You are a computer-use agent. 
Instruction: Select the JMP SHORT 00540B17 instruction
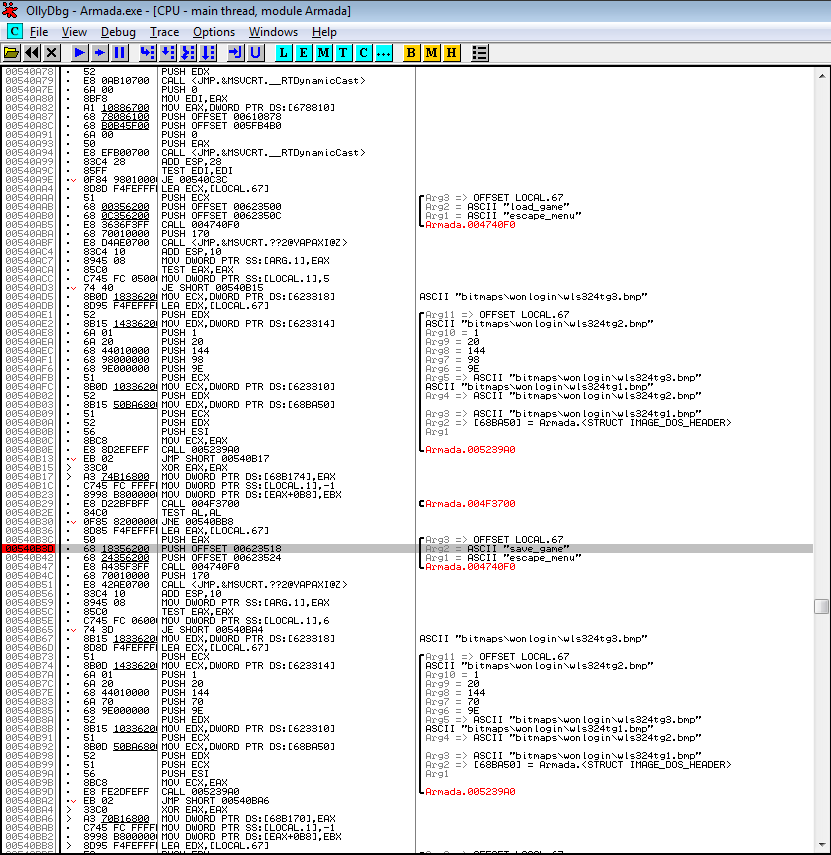pos(215,459)
